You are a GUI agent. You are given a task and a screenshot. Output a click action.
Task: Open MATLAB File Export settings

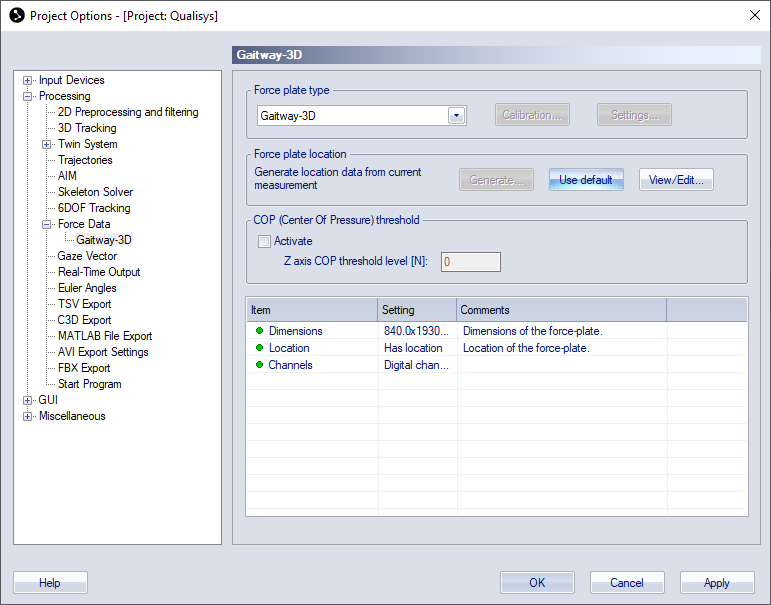105,336
